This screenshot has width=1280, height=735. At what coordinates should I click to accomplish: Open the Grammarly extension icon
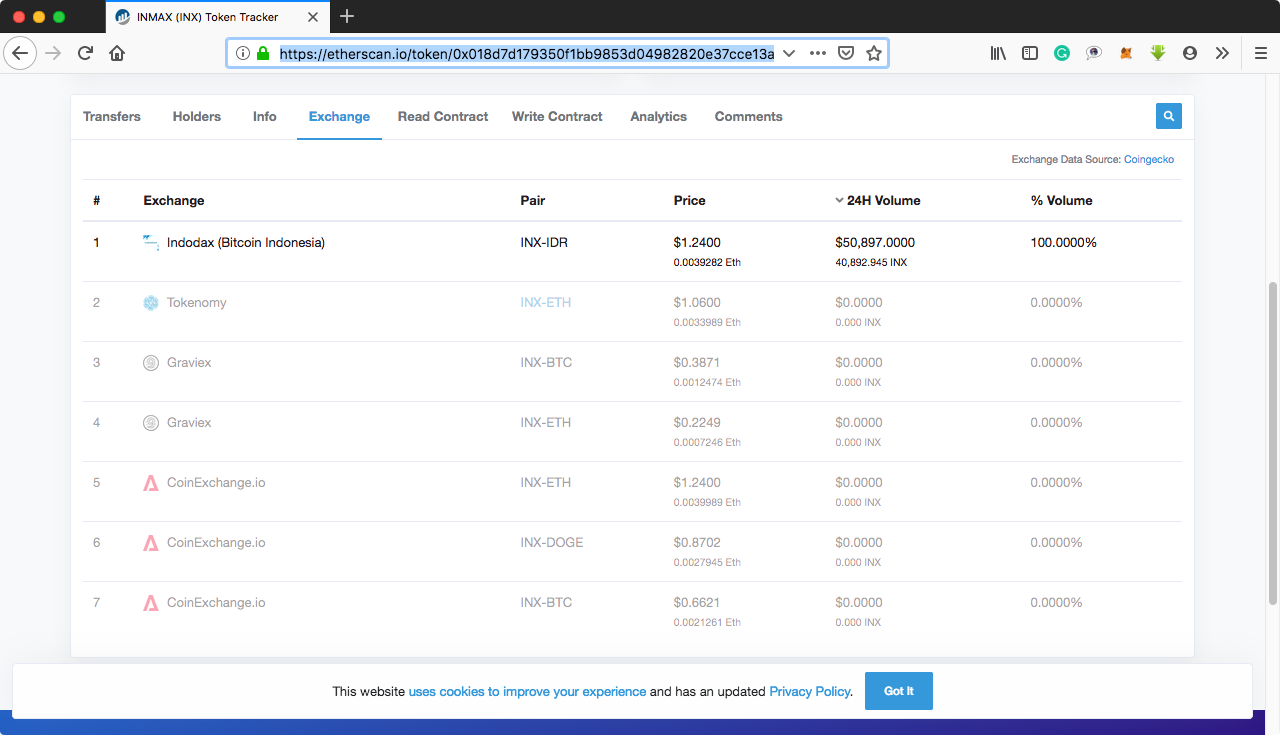coord(1062,53)
